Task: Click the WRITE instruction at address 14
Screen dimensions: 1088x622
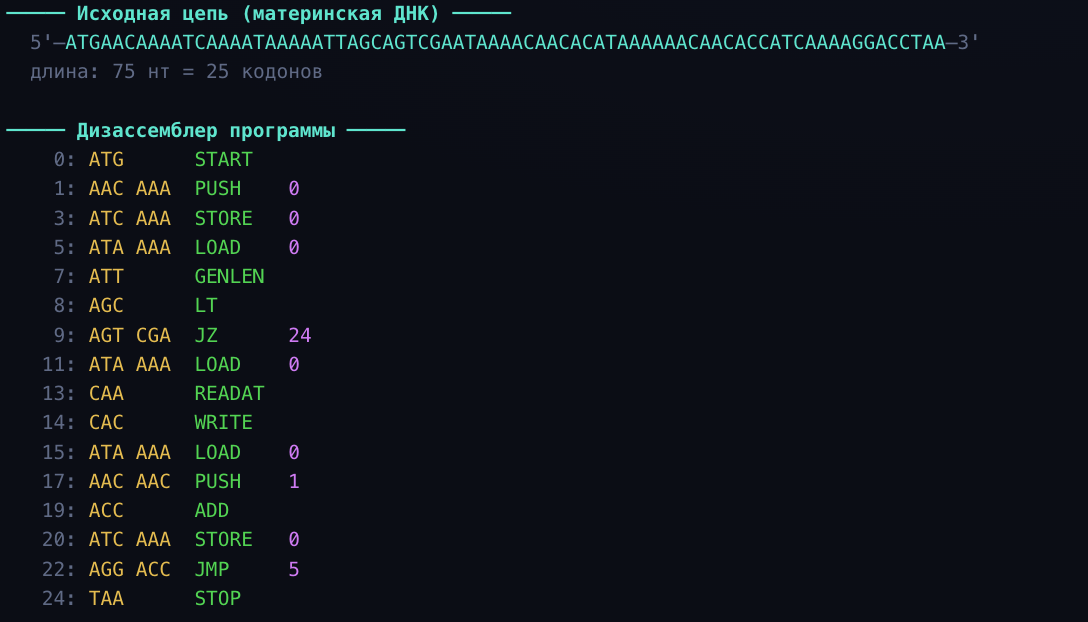Action: click(x=223, y=423)
